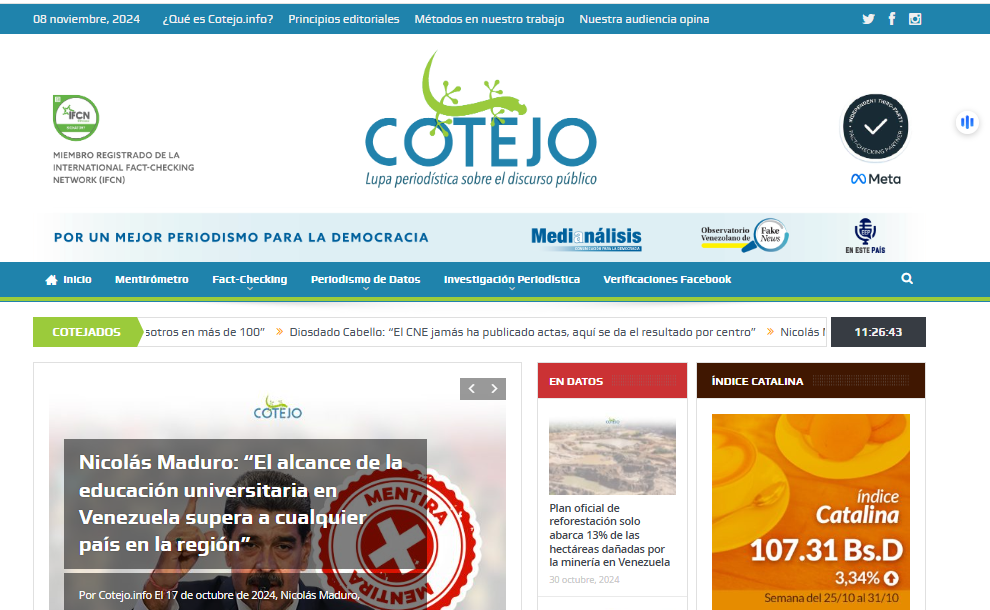This screenshot has width=990, height=610.
Task: Open the Periodismo de Datos menu item
Action: point(366,279)
